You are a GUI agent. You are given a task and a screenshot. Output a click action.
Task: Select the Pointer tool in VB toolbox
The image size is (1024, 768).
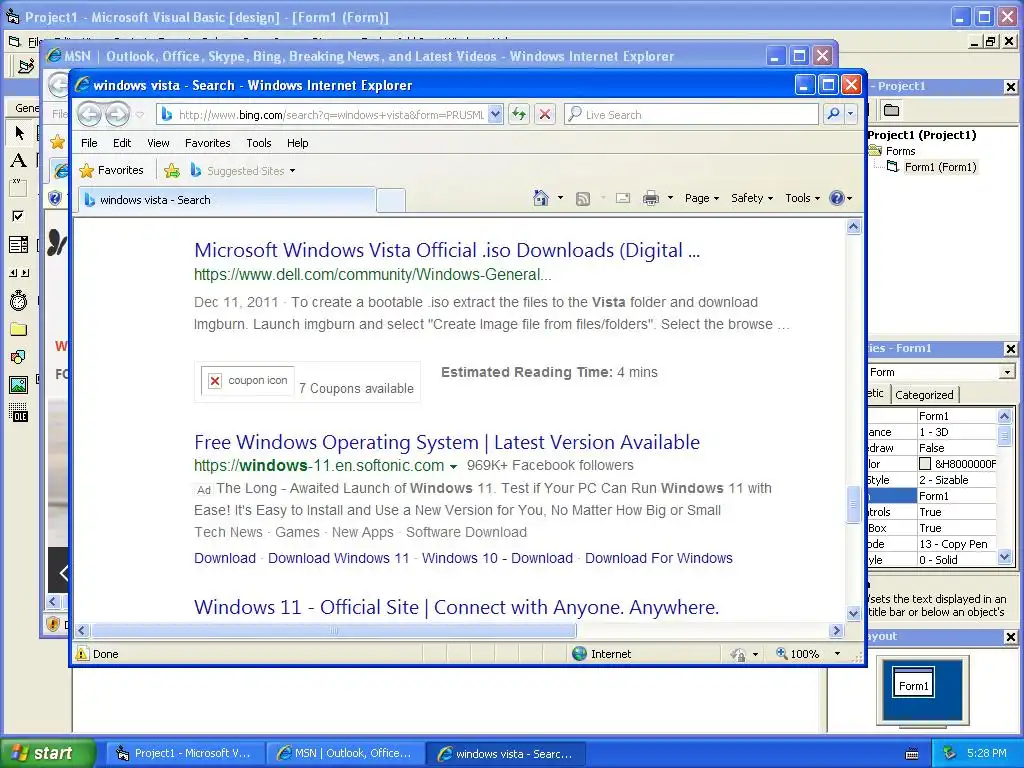[19, 133]
